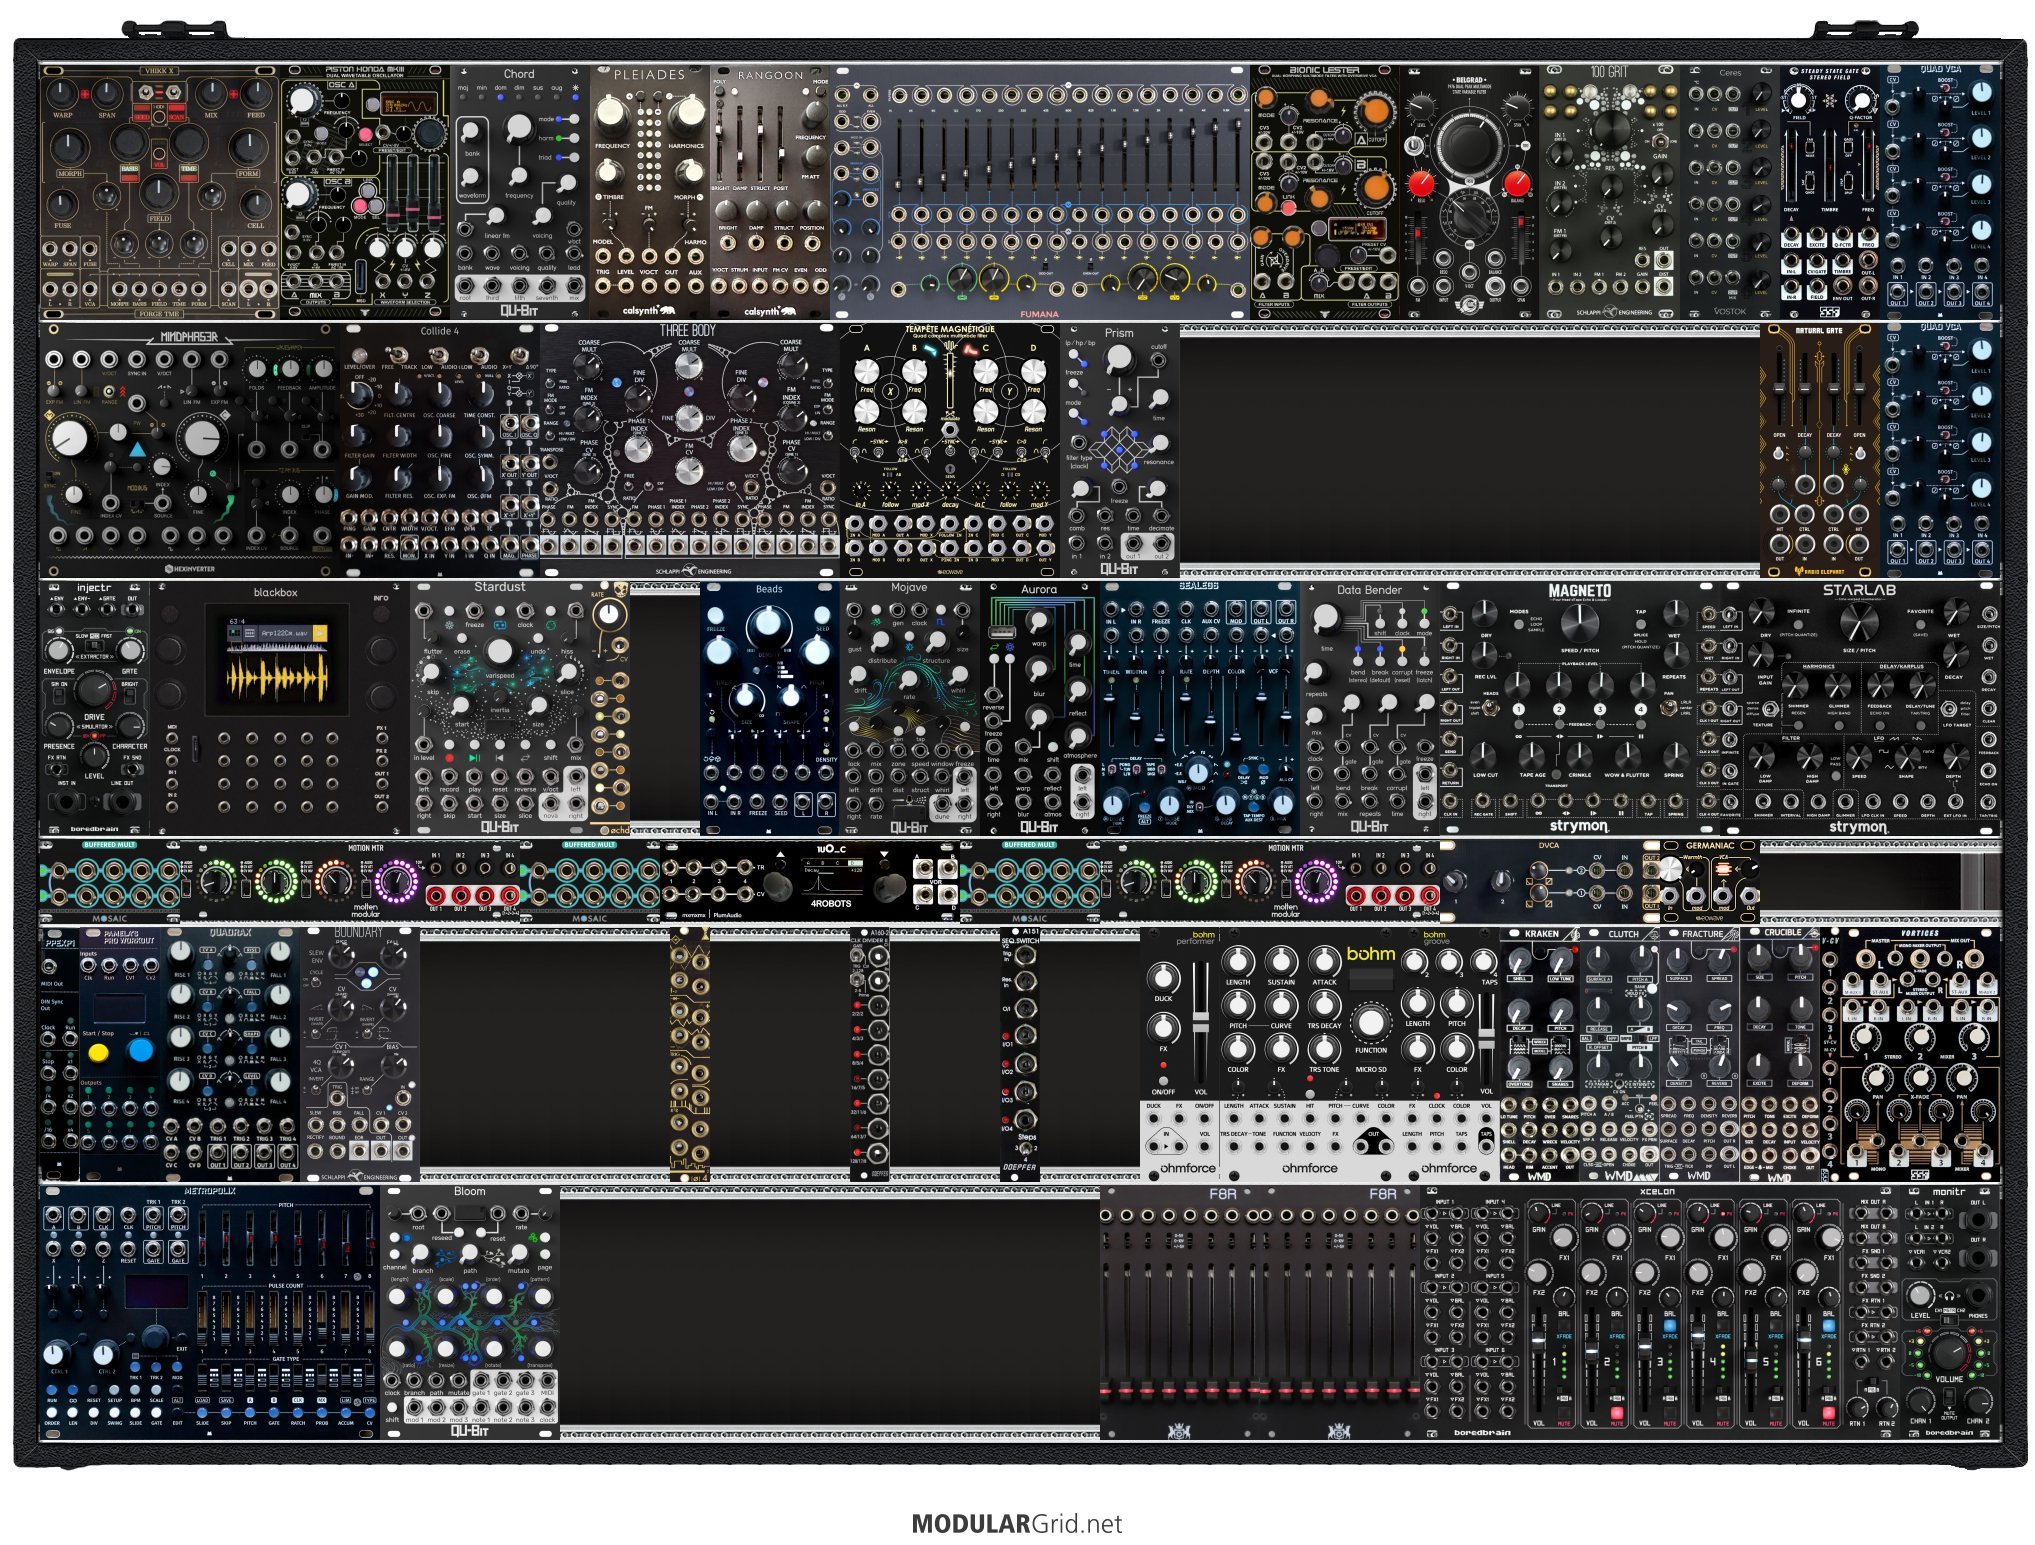Image resolution: width=2035 pixels, height=1545 pixels.
Task: Click the Aurora module title
Action: 1038,589
